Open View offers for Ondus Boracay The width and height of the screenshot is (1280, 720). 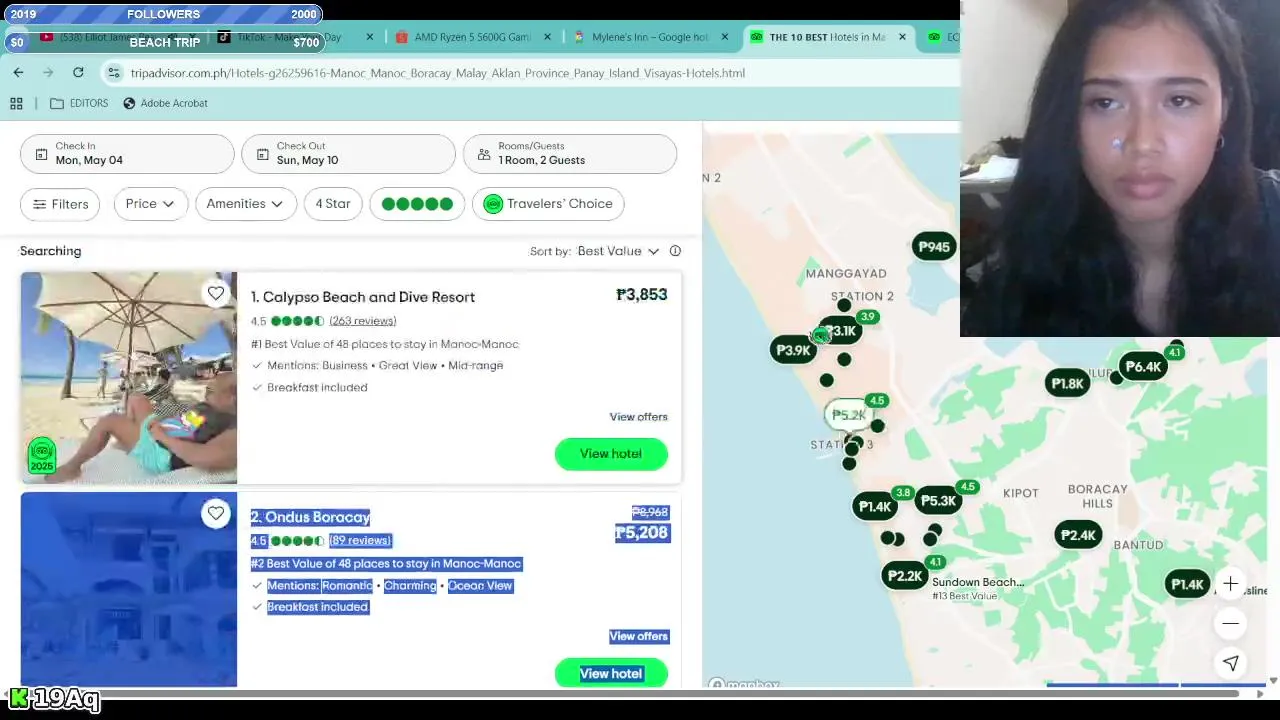(x=639, y=636)
